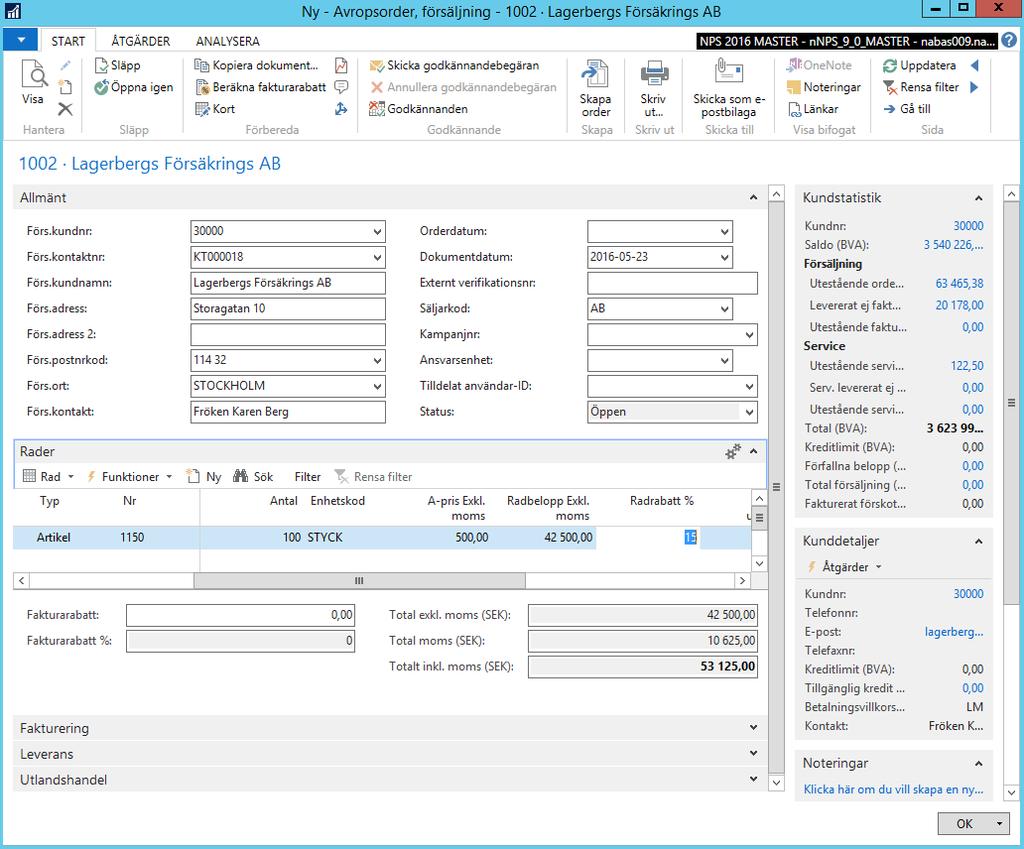This screenshot has width=1024, height=849.
Task: Click the Visa icon in the ribbon
Action: pyautogui.click(x=33, y=82)
